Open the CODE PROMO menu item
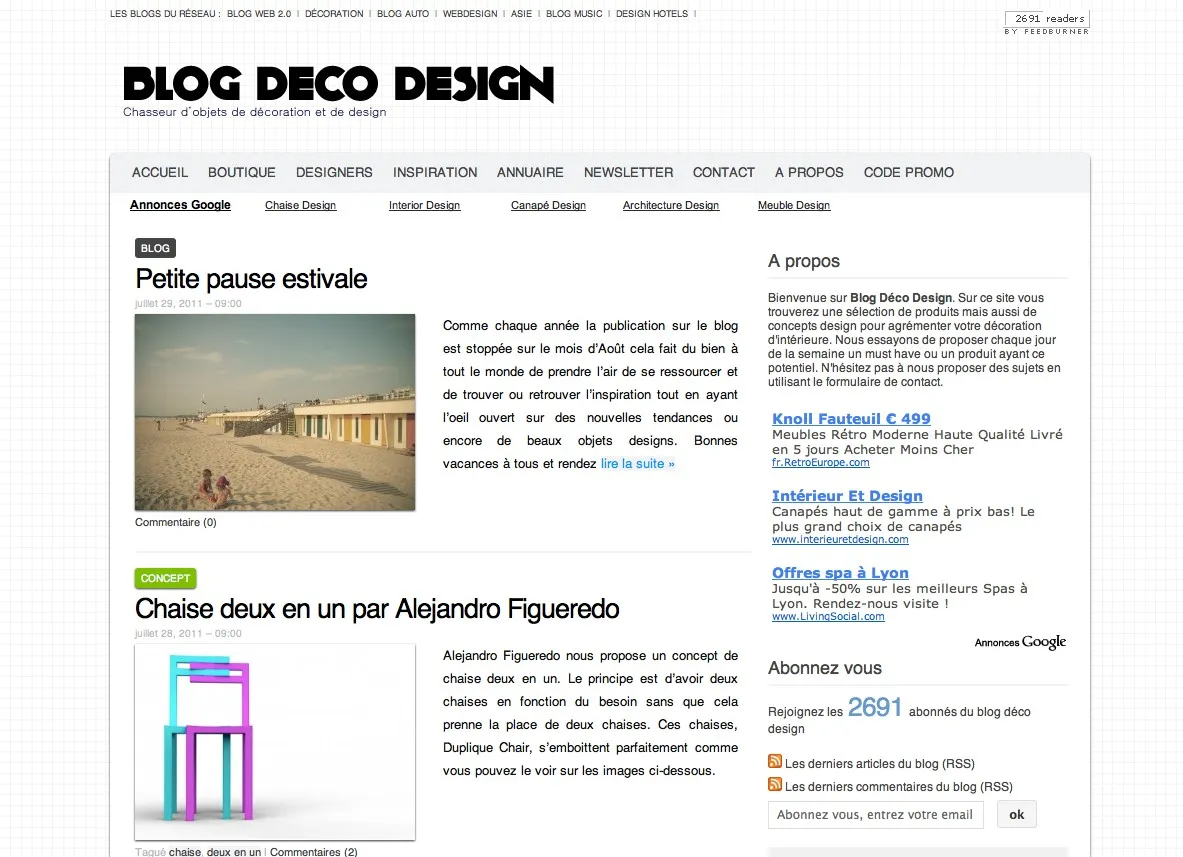Viewport: 1183px width, 857px height. 908,173
